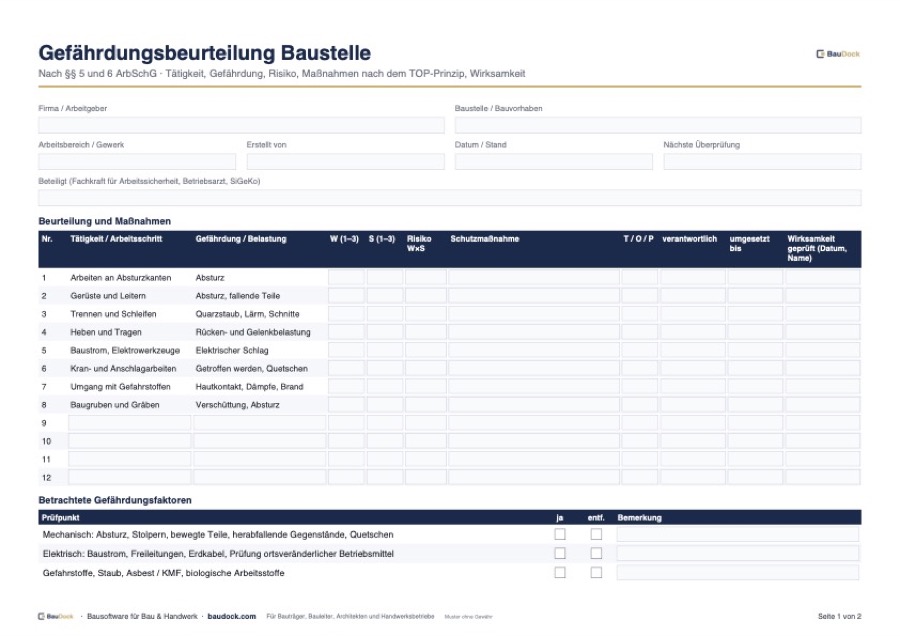Click the Gefährdung field in row 12
Viewport: 900px width, 636px height.
tap(259, 478)
